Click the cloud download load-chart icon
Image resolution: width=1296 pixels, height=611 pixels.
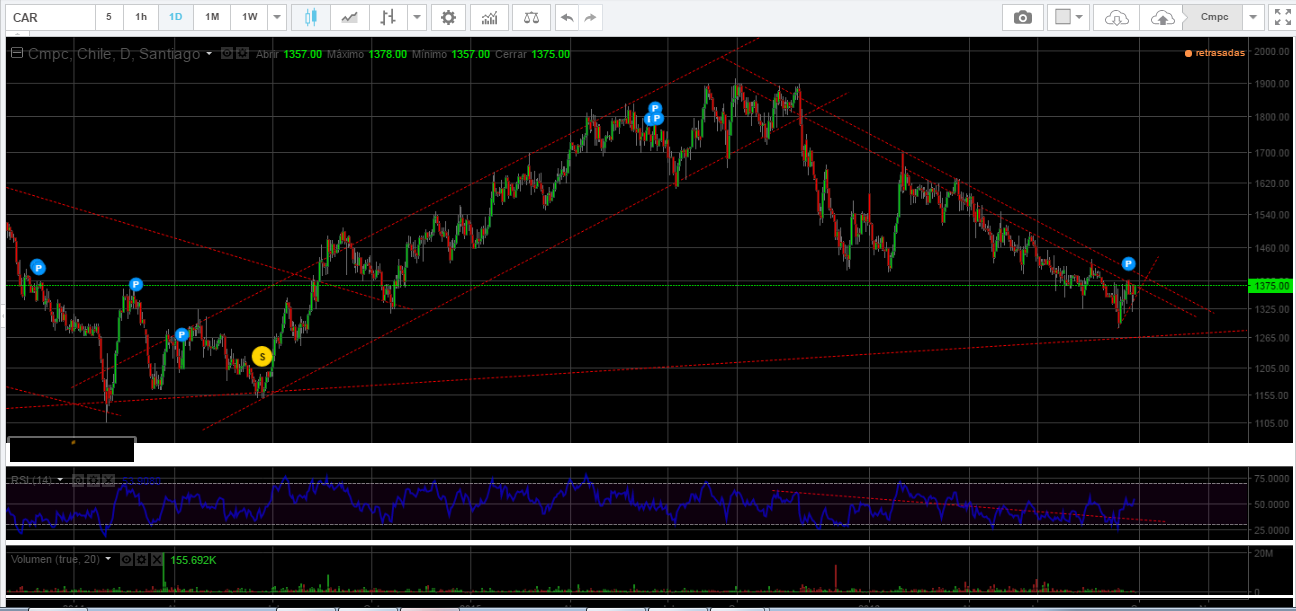(x=1117, y=17)
